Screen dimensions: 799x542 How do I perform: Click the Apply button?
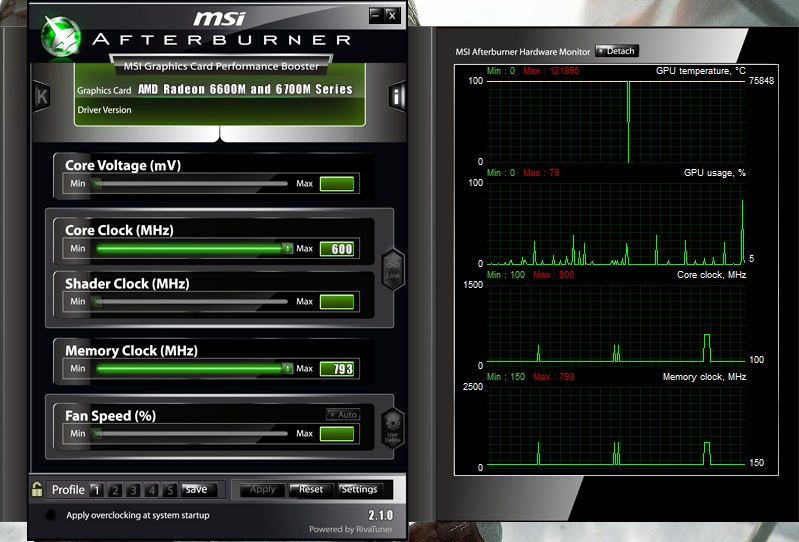(262, 490)
